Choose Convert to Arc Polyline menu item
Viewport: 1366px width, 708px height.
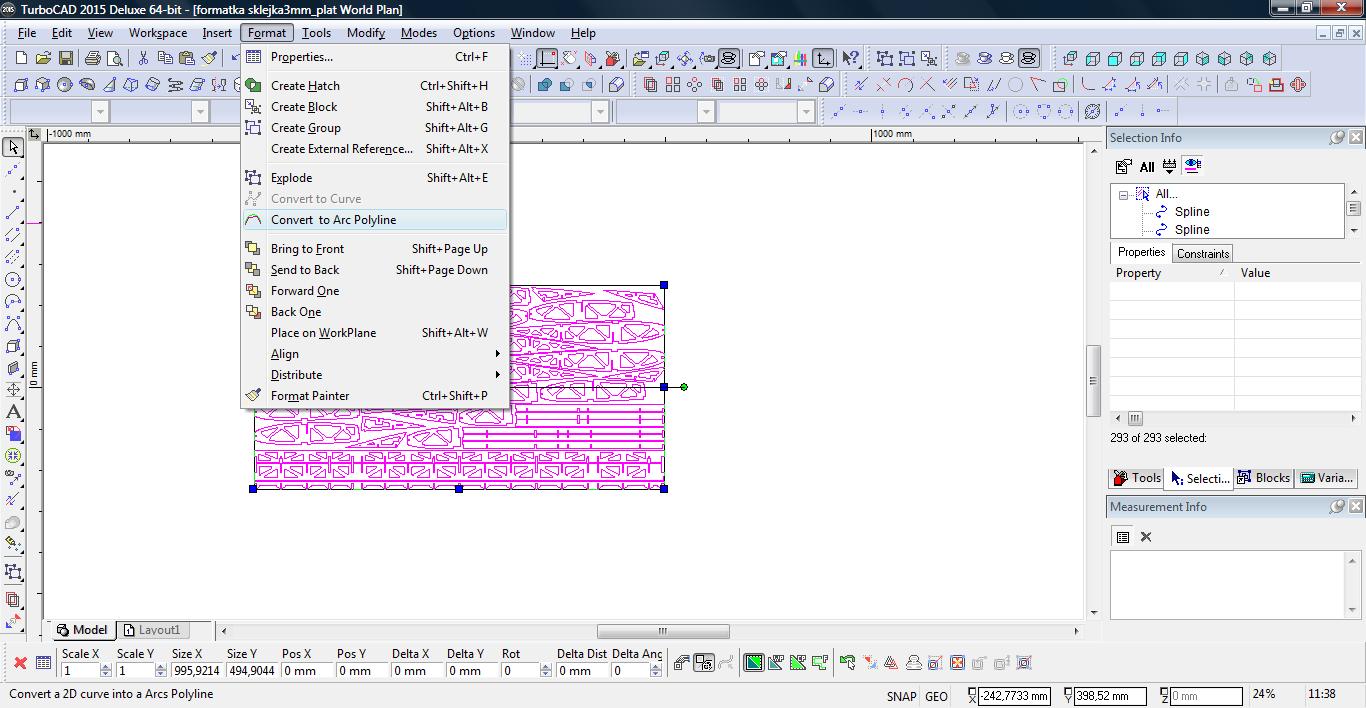[x=333, y=220]
